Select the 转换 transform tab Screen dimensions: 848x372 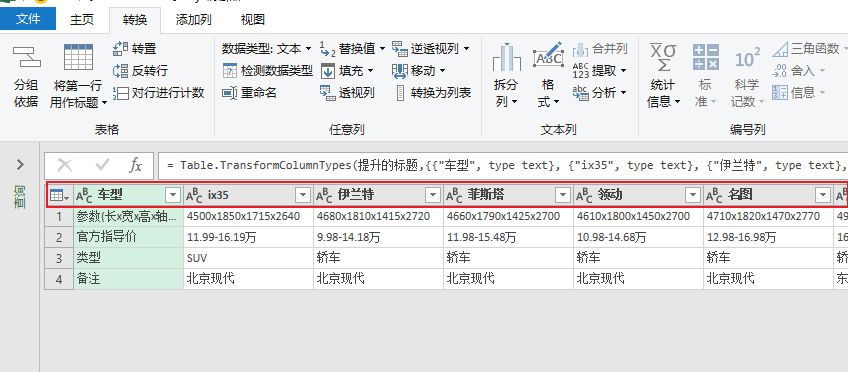click(135, 19)
